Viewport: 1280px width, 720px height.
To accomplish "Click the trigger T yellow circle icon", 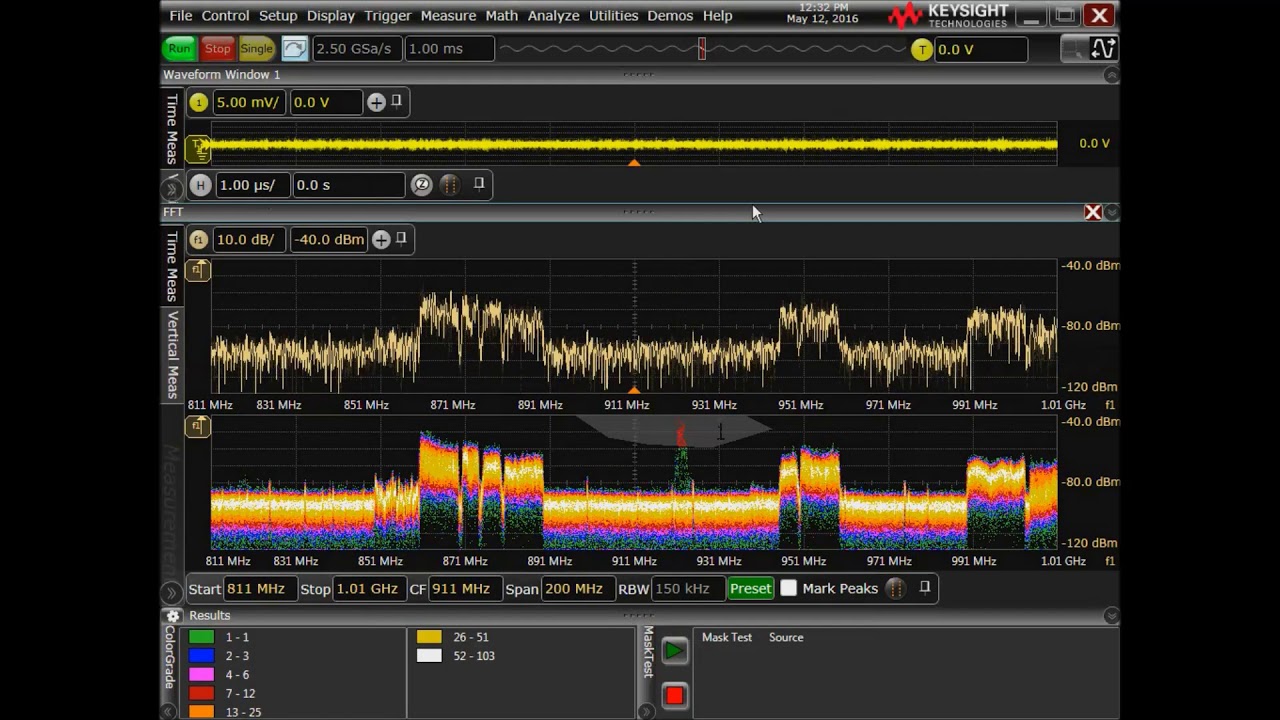I will (x=922, y=49).
